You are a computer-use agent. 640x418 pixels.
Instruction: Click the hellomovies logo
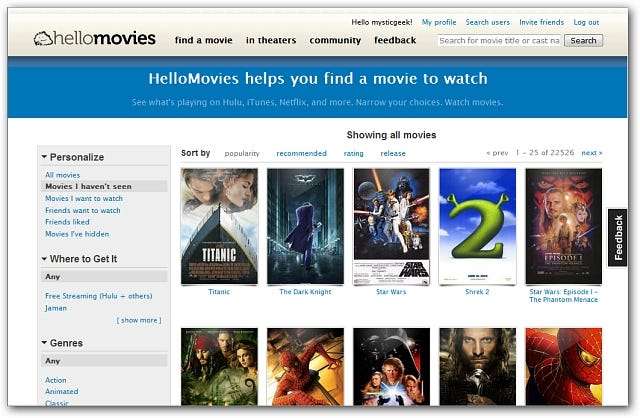coord(94,38)
